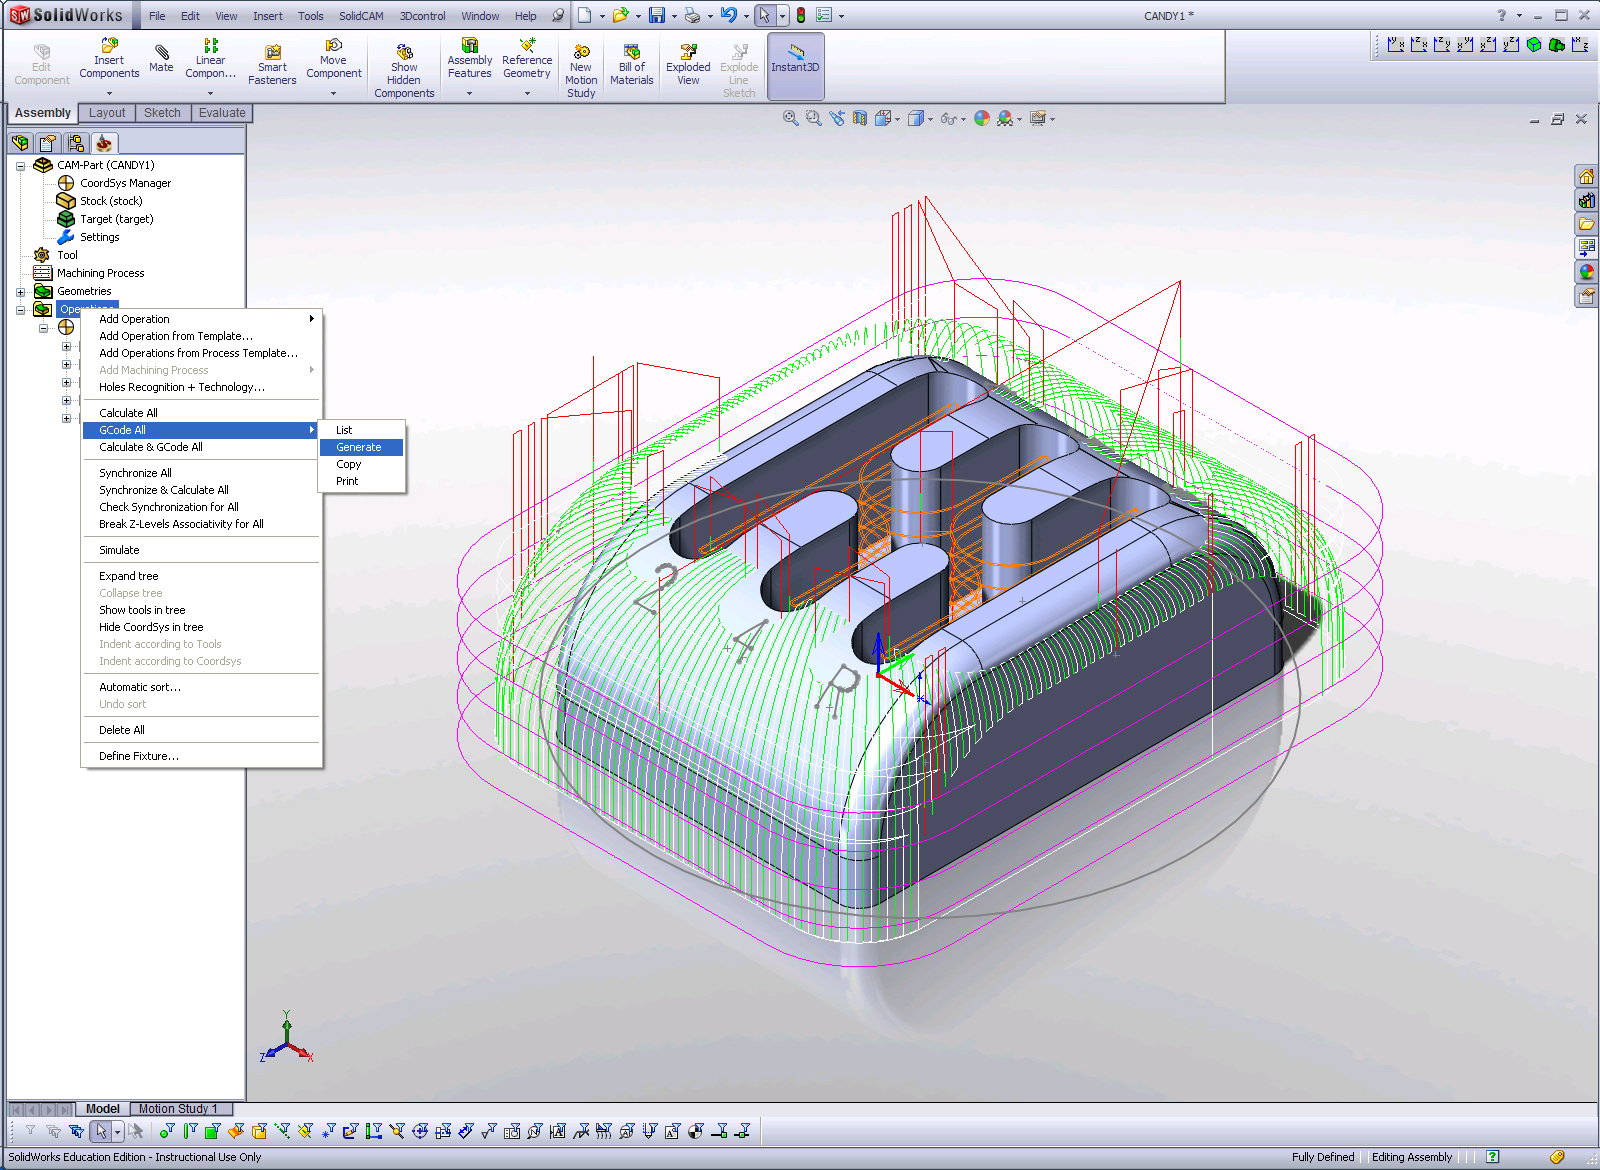
Task: Click Smart Fasteners icon
Action: click(x=272, y=65)
